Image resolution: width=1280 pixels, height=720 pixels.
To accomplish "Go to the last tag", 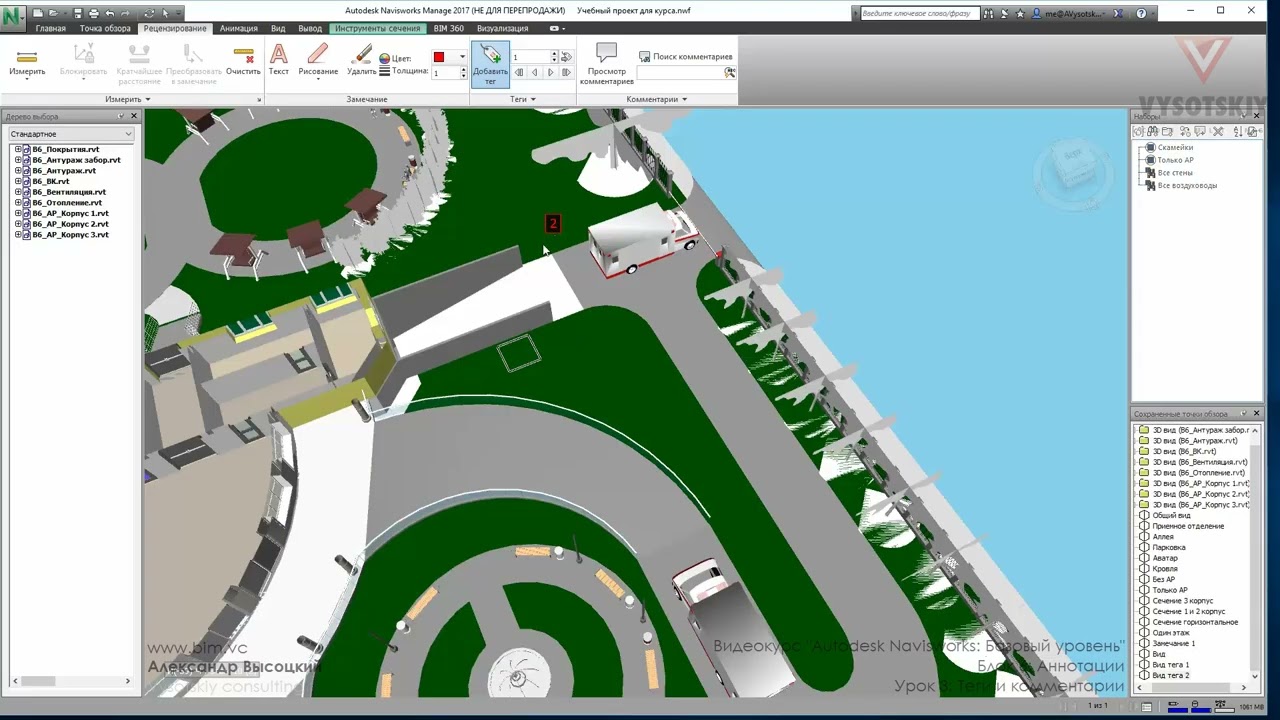I will click(566, 73).
